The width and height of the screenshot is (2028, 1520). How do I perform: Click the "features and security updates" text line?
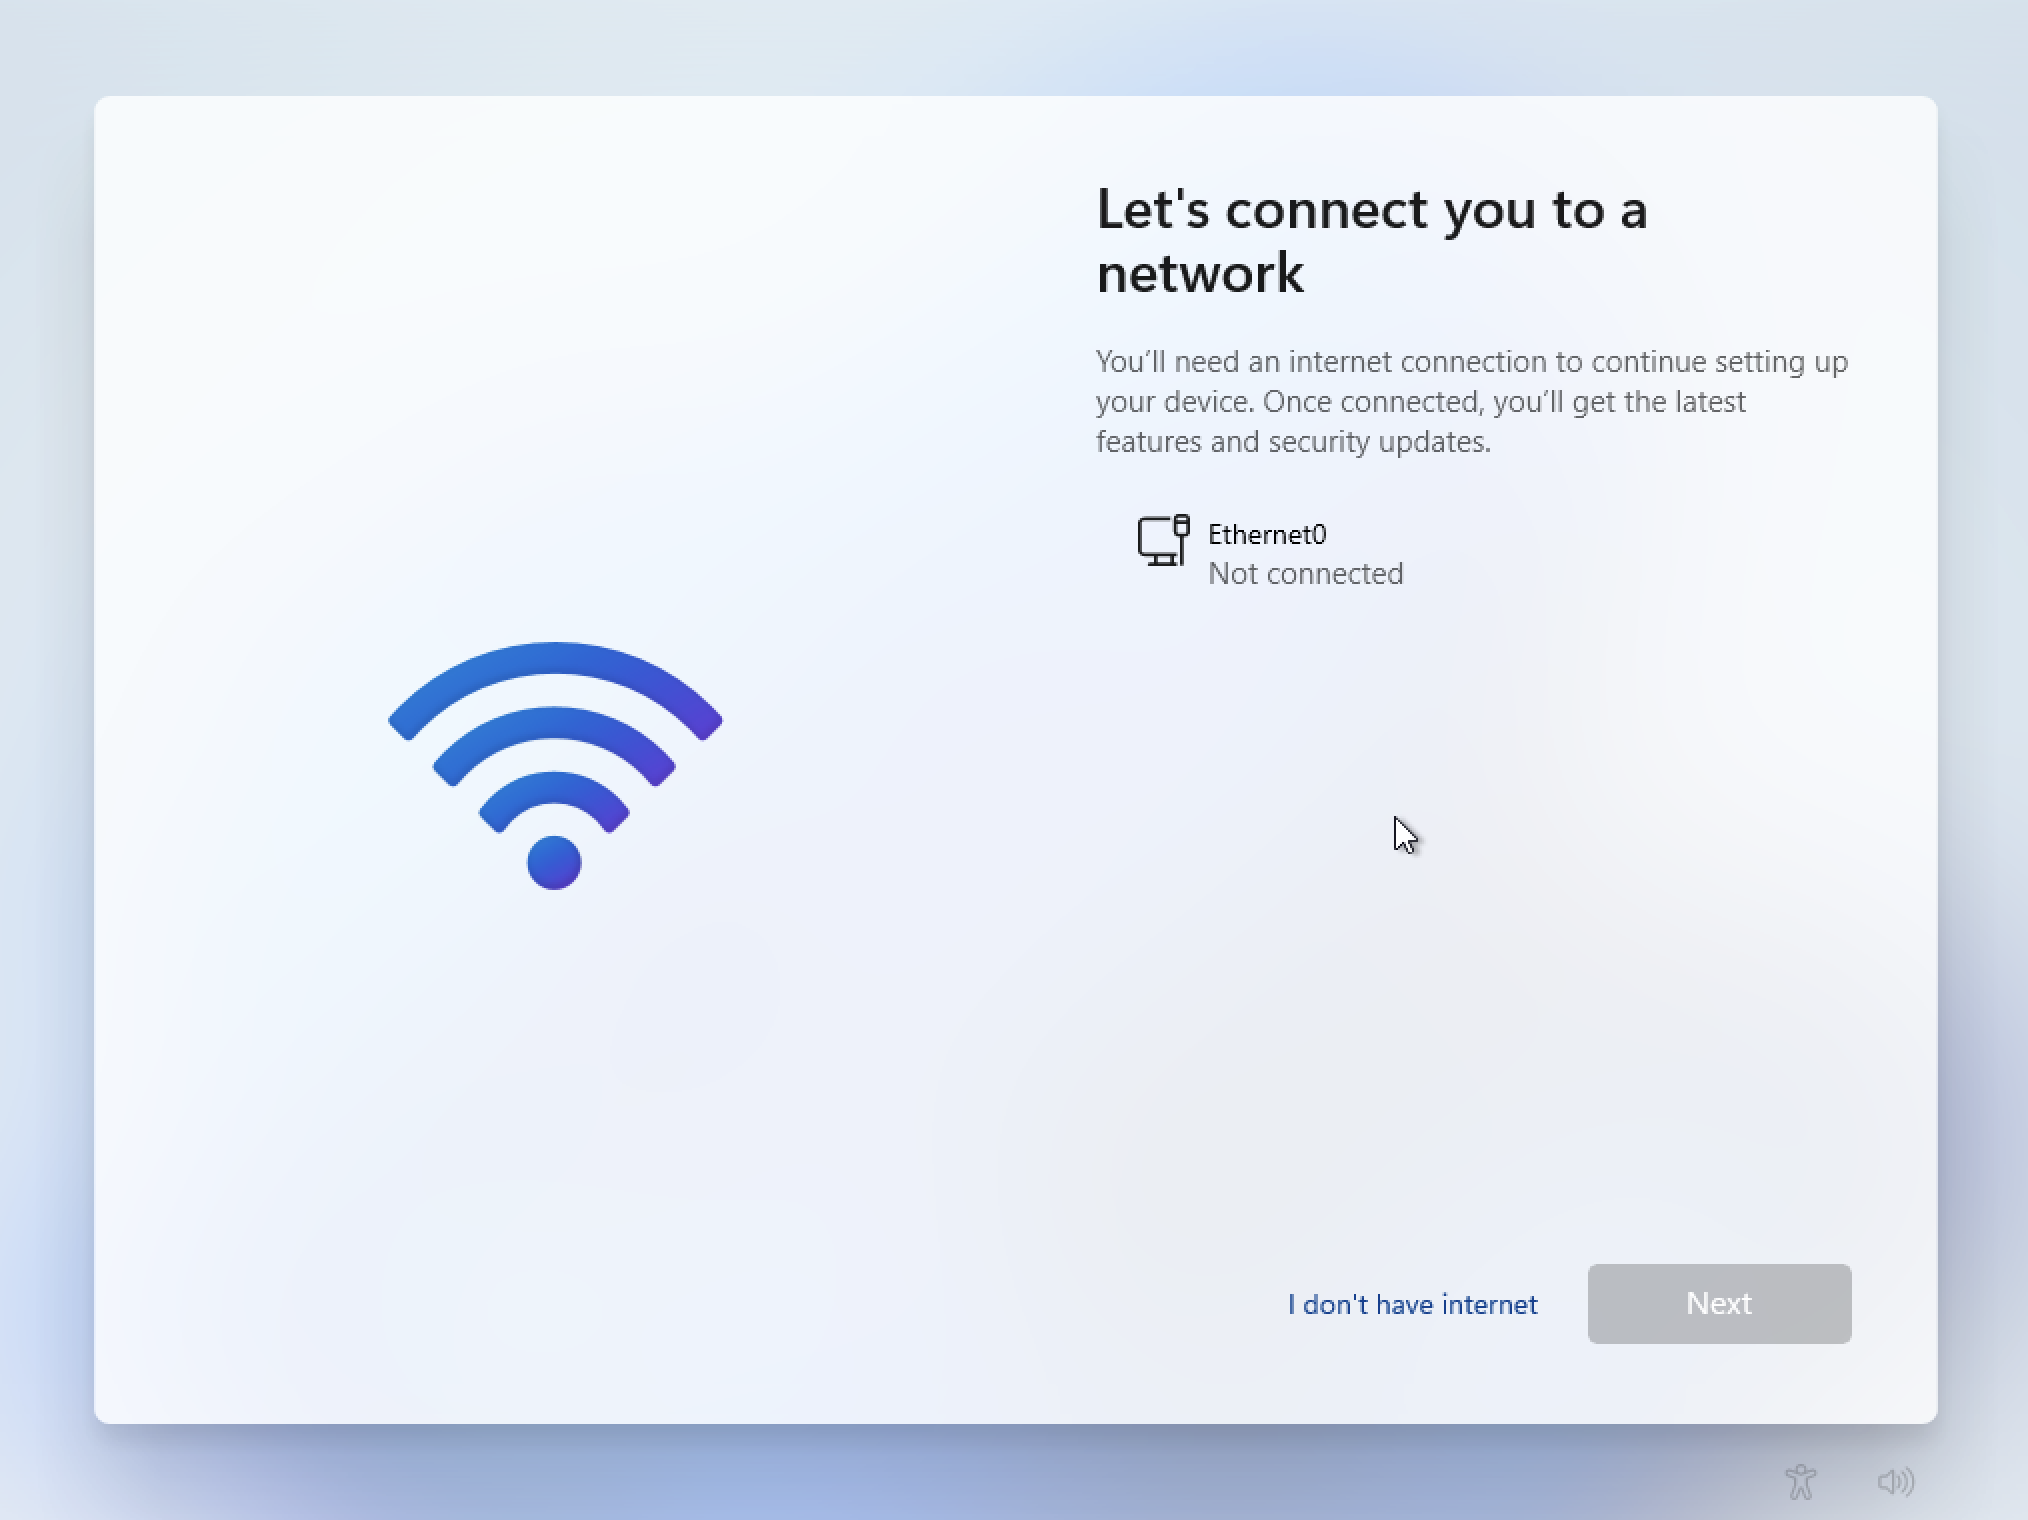(1293, 441)
